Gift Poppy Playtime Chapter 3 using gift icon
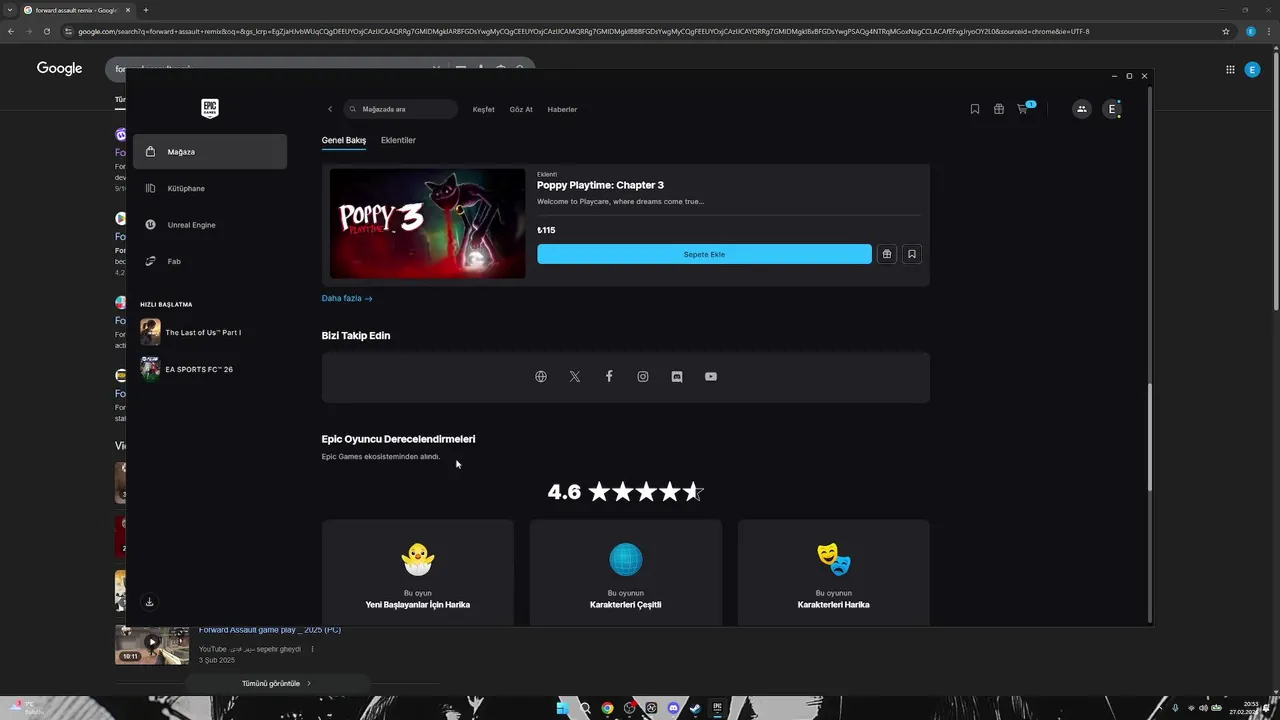Screen dimensions: 1280x720 (x=887, y=254)
